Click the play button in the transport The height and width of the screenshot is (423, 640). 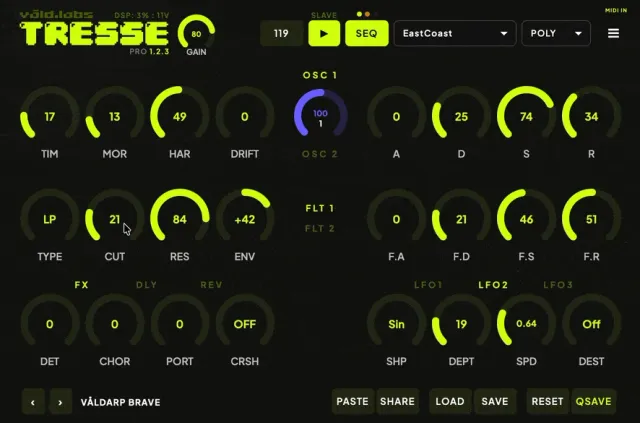324,33
